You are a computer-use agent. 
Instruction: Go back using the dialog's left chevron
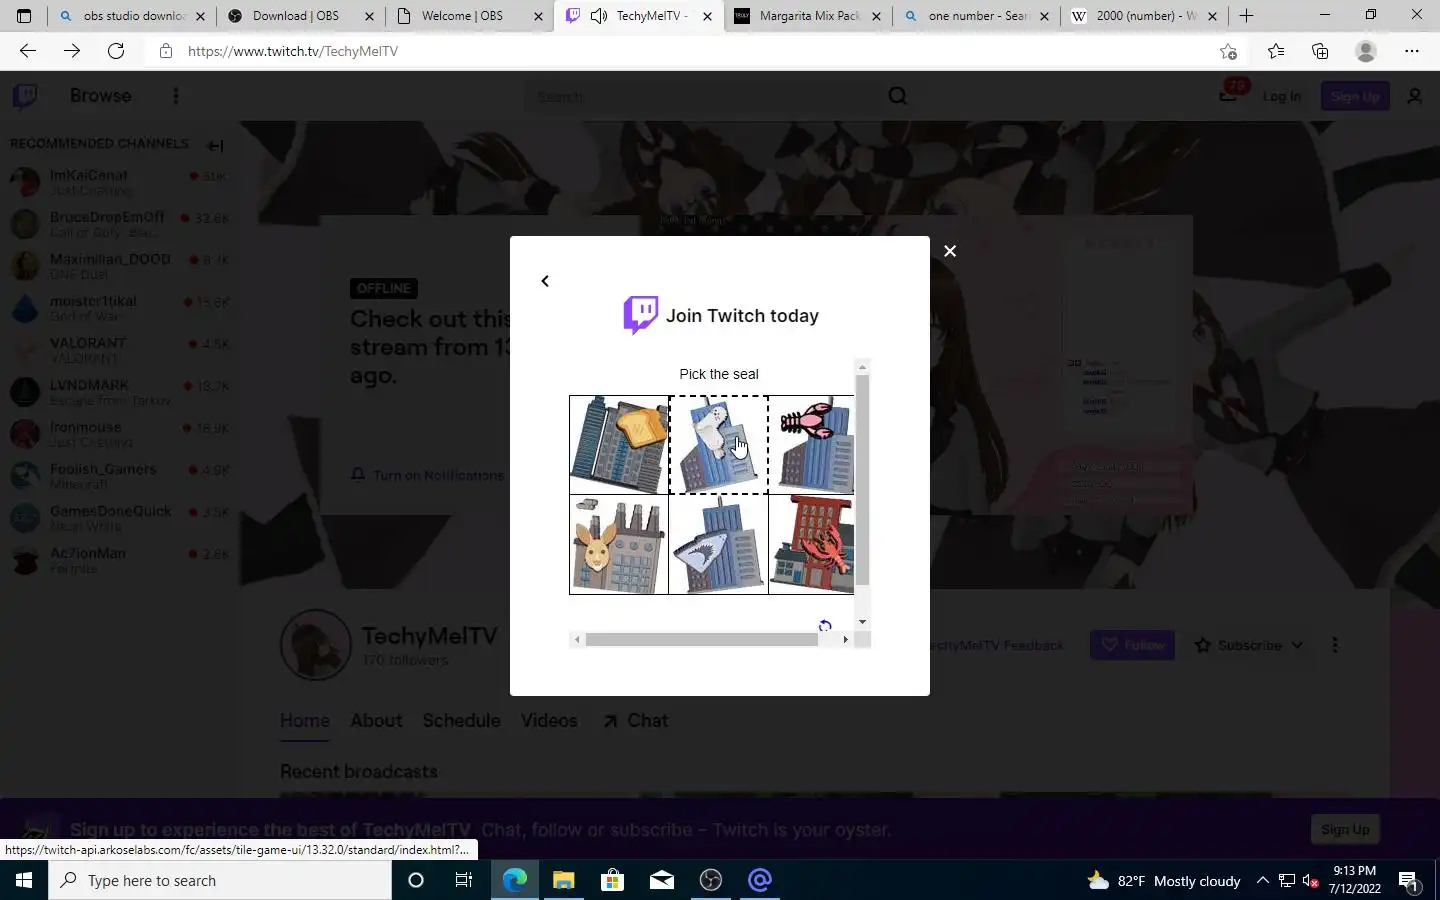pyautogui.click(x=545, y=281)
